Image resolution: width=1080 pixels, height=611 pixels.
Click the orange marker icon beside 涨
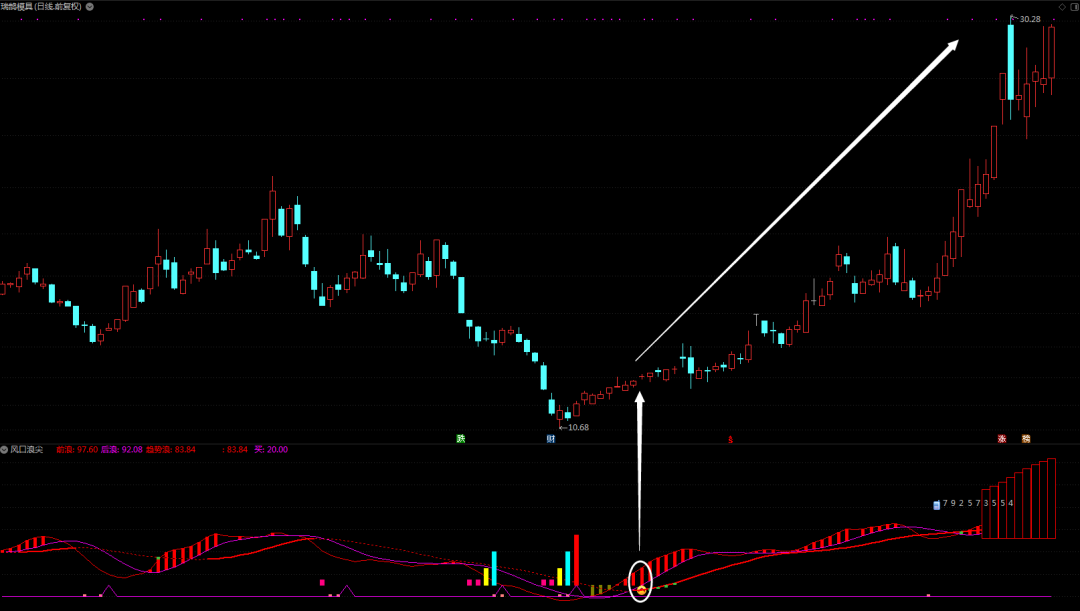[1026, 439]
